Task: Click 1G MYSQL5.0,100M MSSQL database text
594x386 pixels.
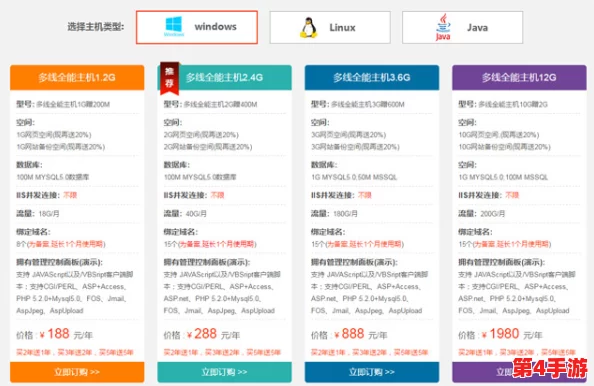Action: click(503, 177)
